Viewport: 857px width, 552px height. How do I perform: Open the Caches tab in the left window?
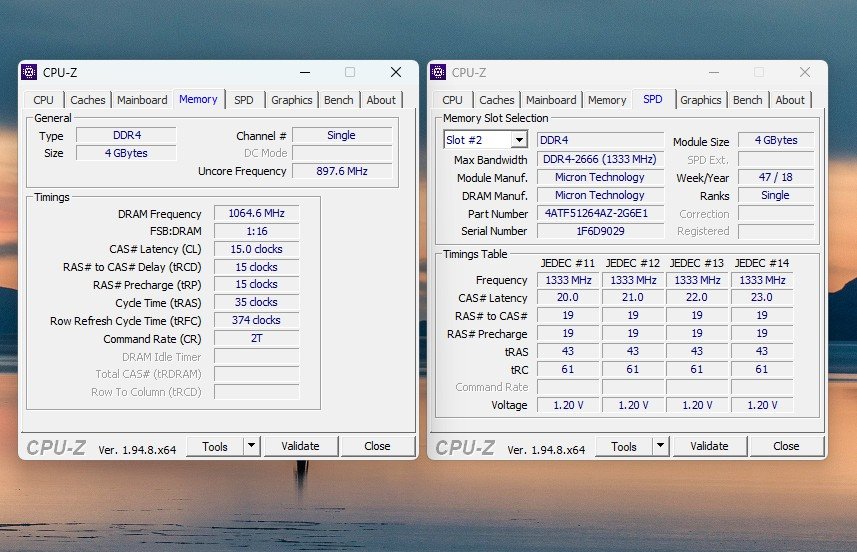click(x=88, y=100)
